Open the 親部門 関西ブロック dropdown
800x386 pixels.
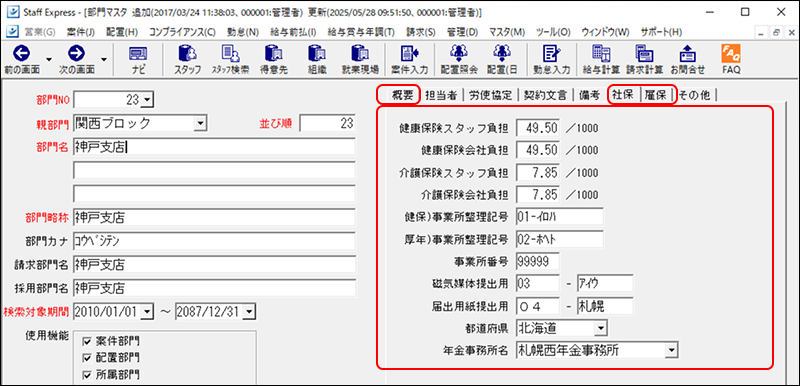(201, 123)
